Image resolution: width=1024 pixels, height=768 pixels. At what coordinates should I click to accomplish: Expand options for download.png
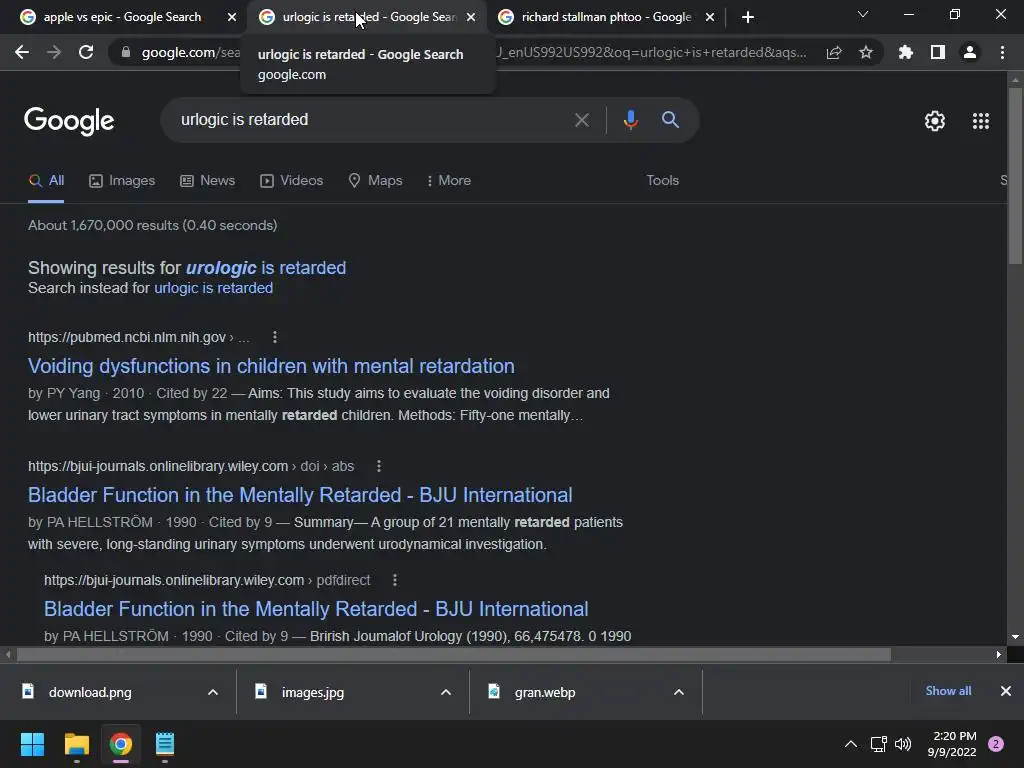point(213,692)
